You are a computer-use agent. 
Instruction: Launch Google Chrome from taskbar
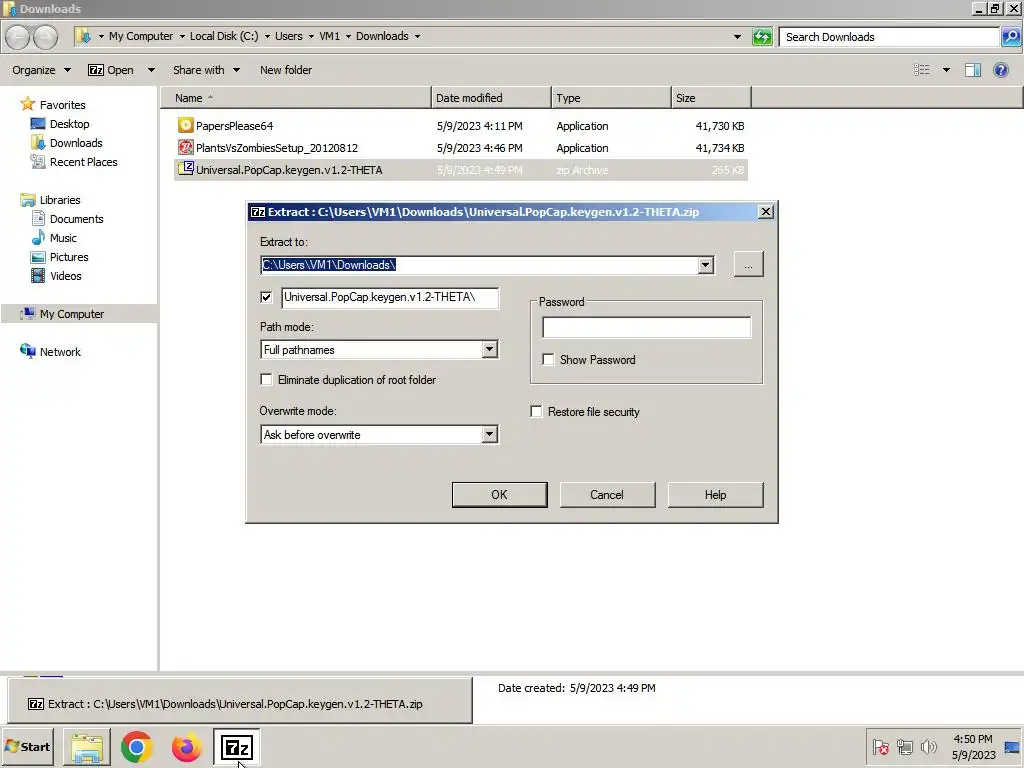click(136, 747)
